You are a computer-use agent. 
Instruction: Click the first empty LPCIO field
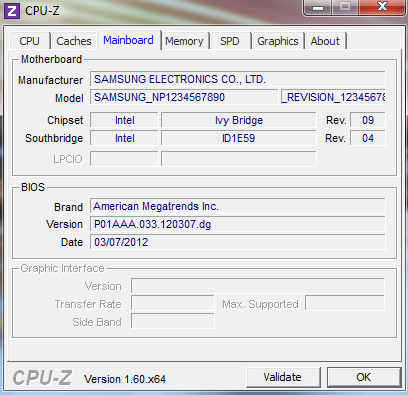124,159
